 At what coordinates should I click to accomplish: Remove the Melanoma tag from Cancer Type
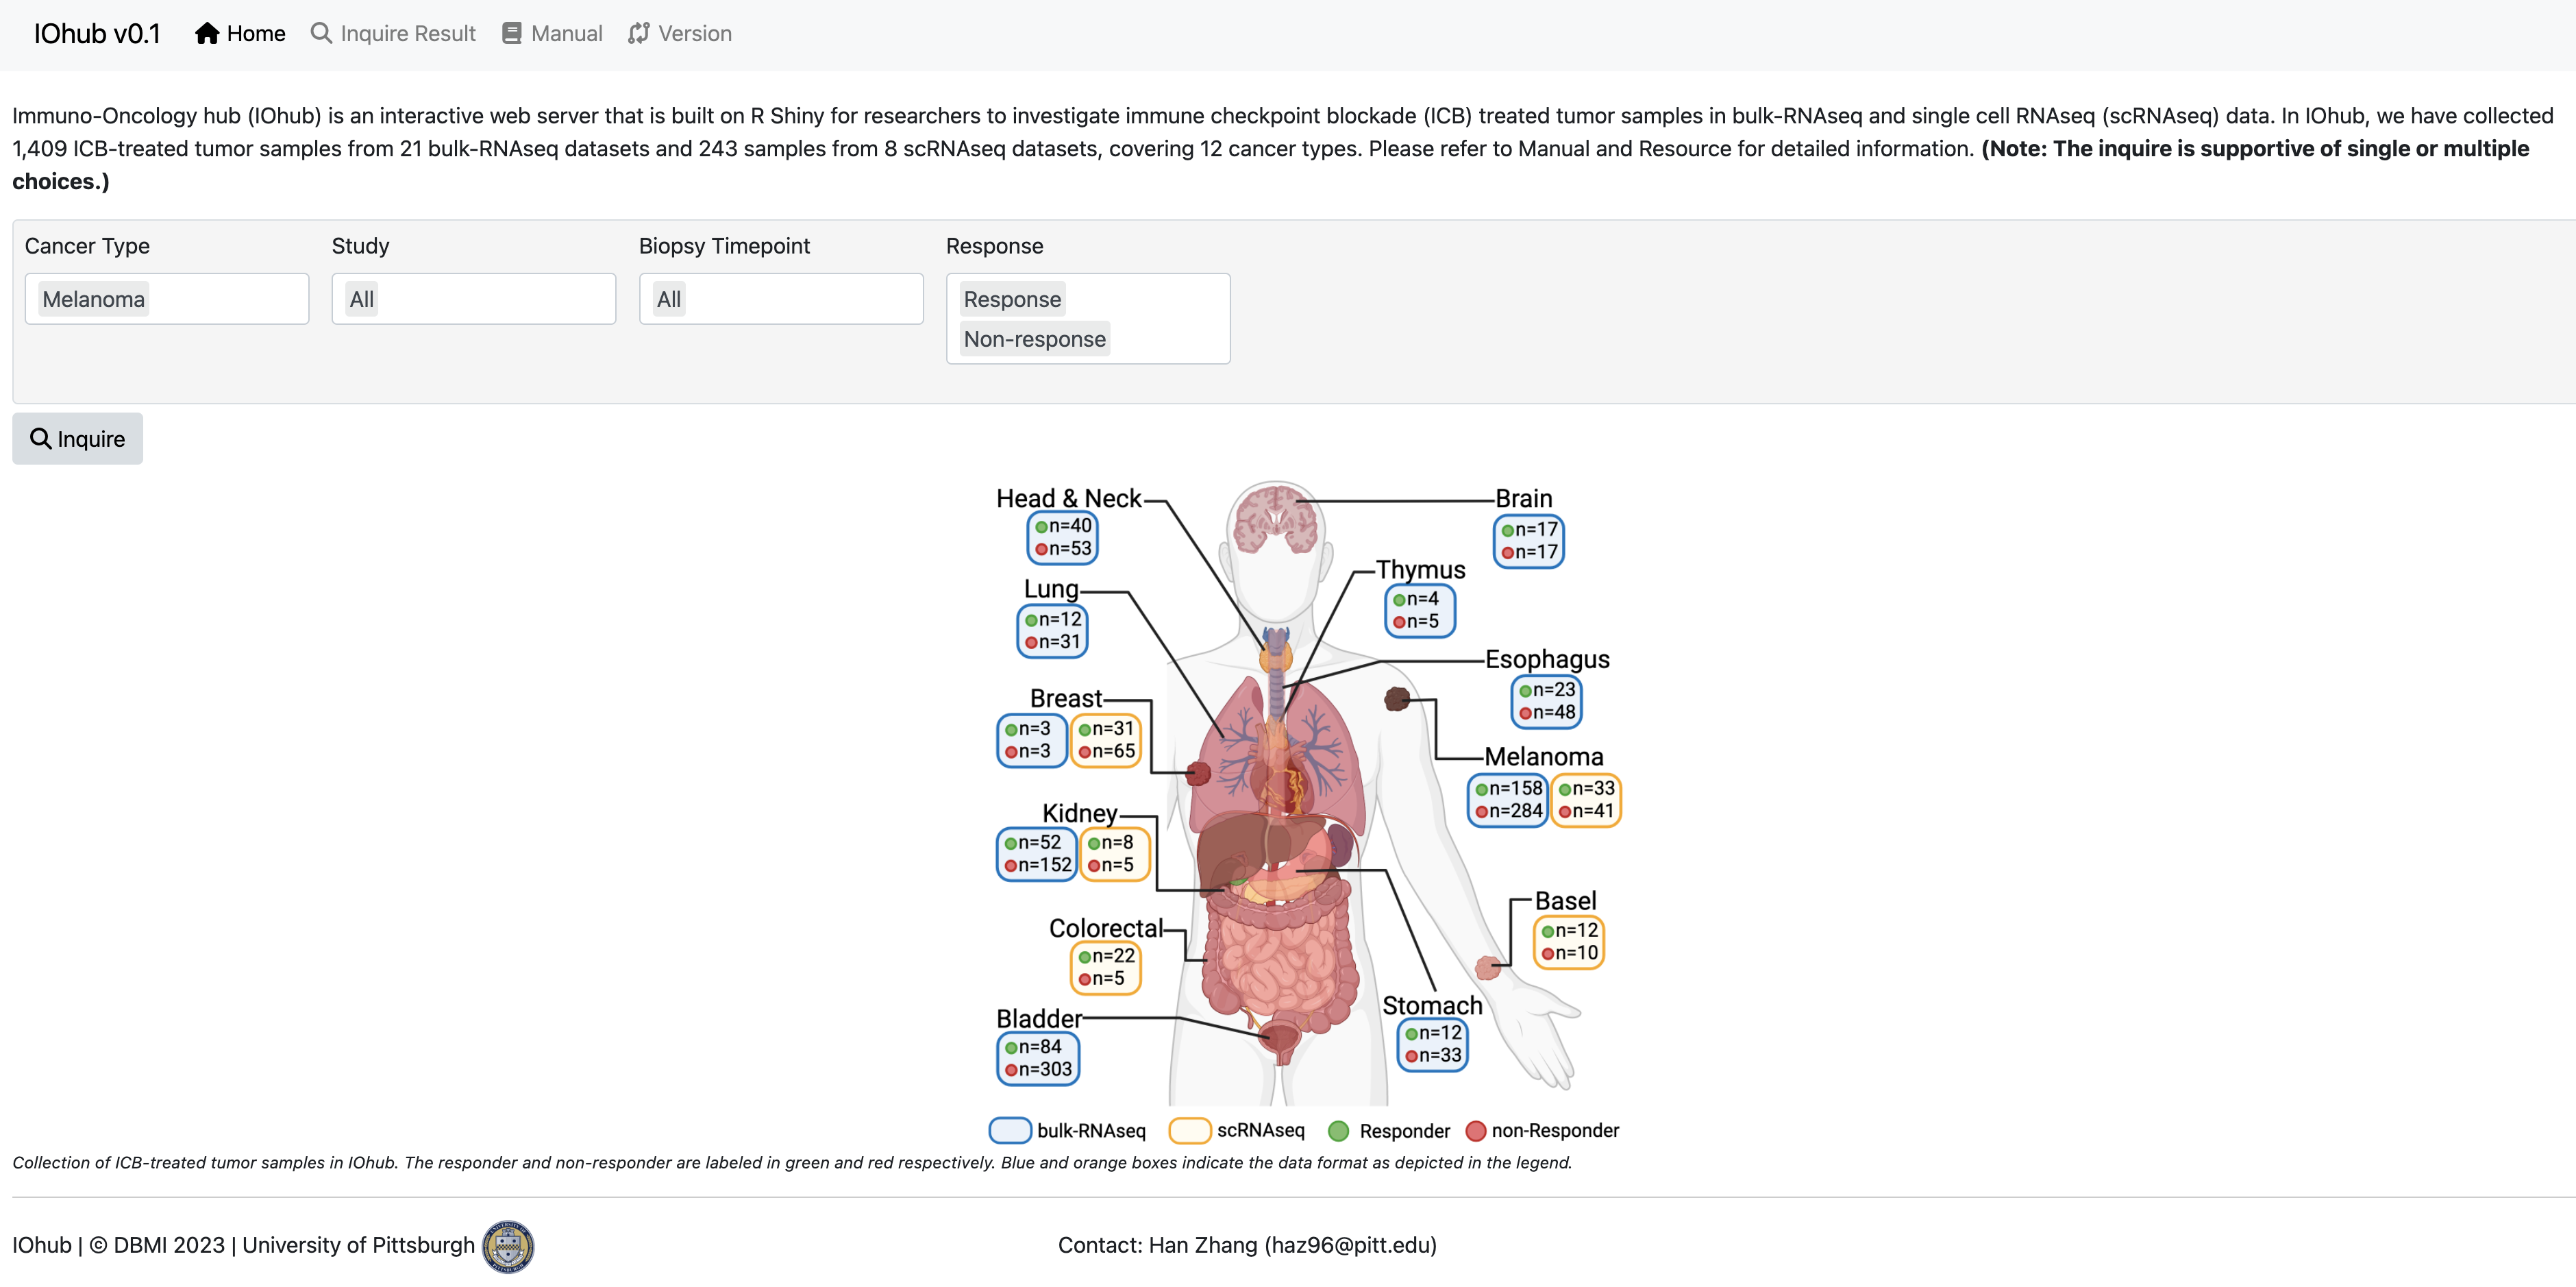point(93,298)
